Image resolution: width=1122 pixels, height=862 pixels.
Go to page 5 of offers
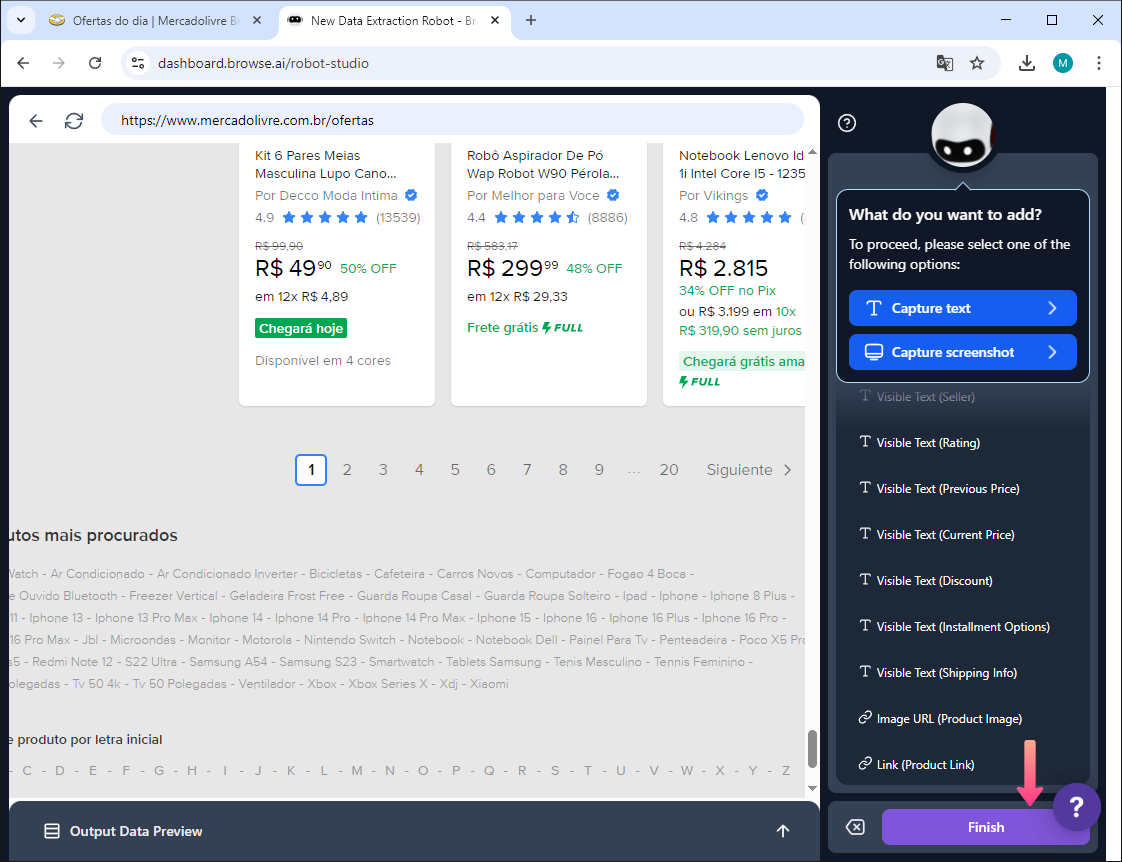coord(455,470)
